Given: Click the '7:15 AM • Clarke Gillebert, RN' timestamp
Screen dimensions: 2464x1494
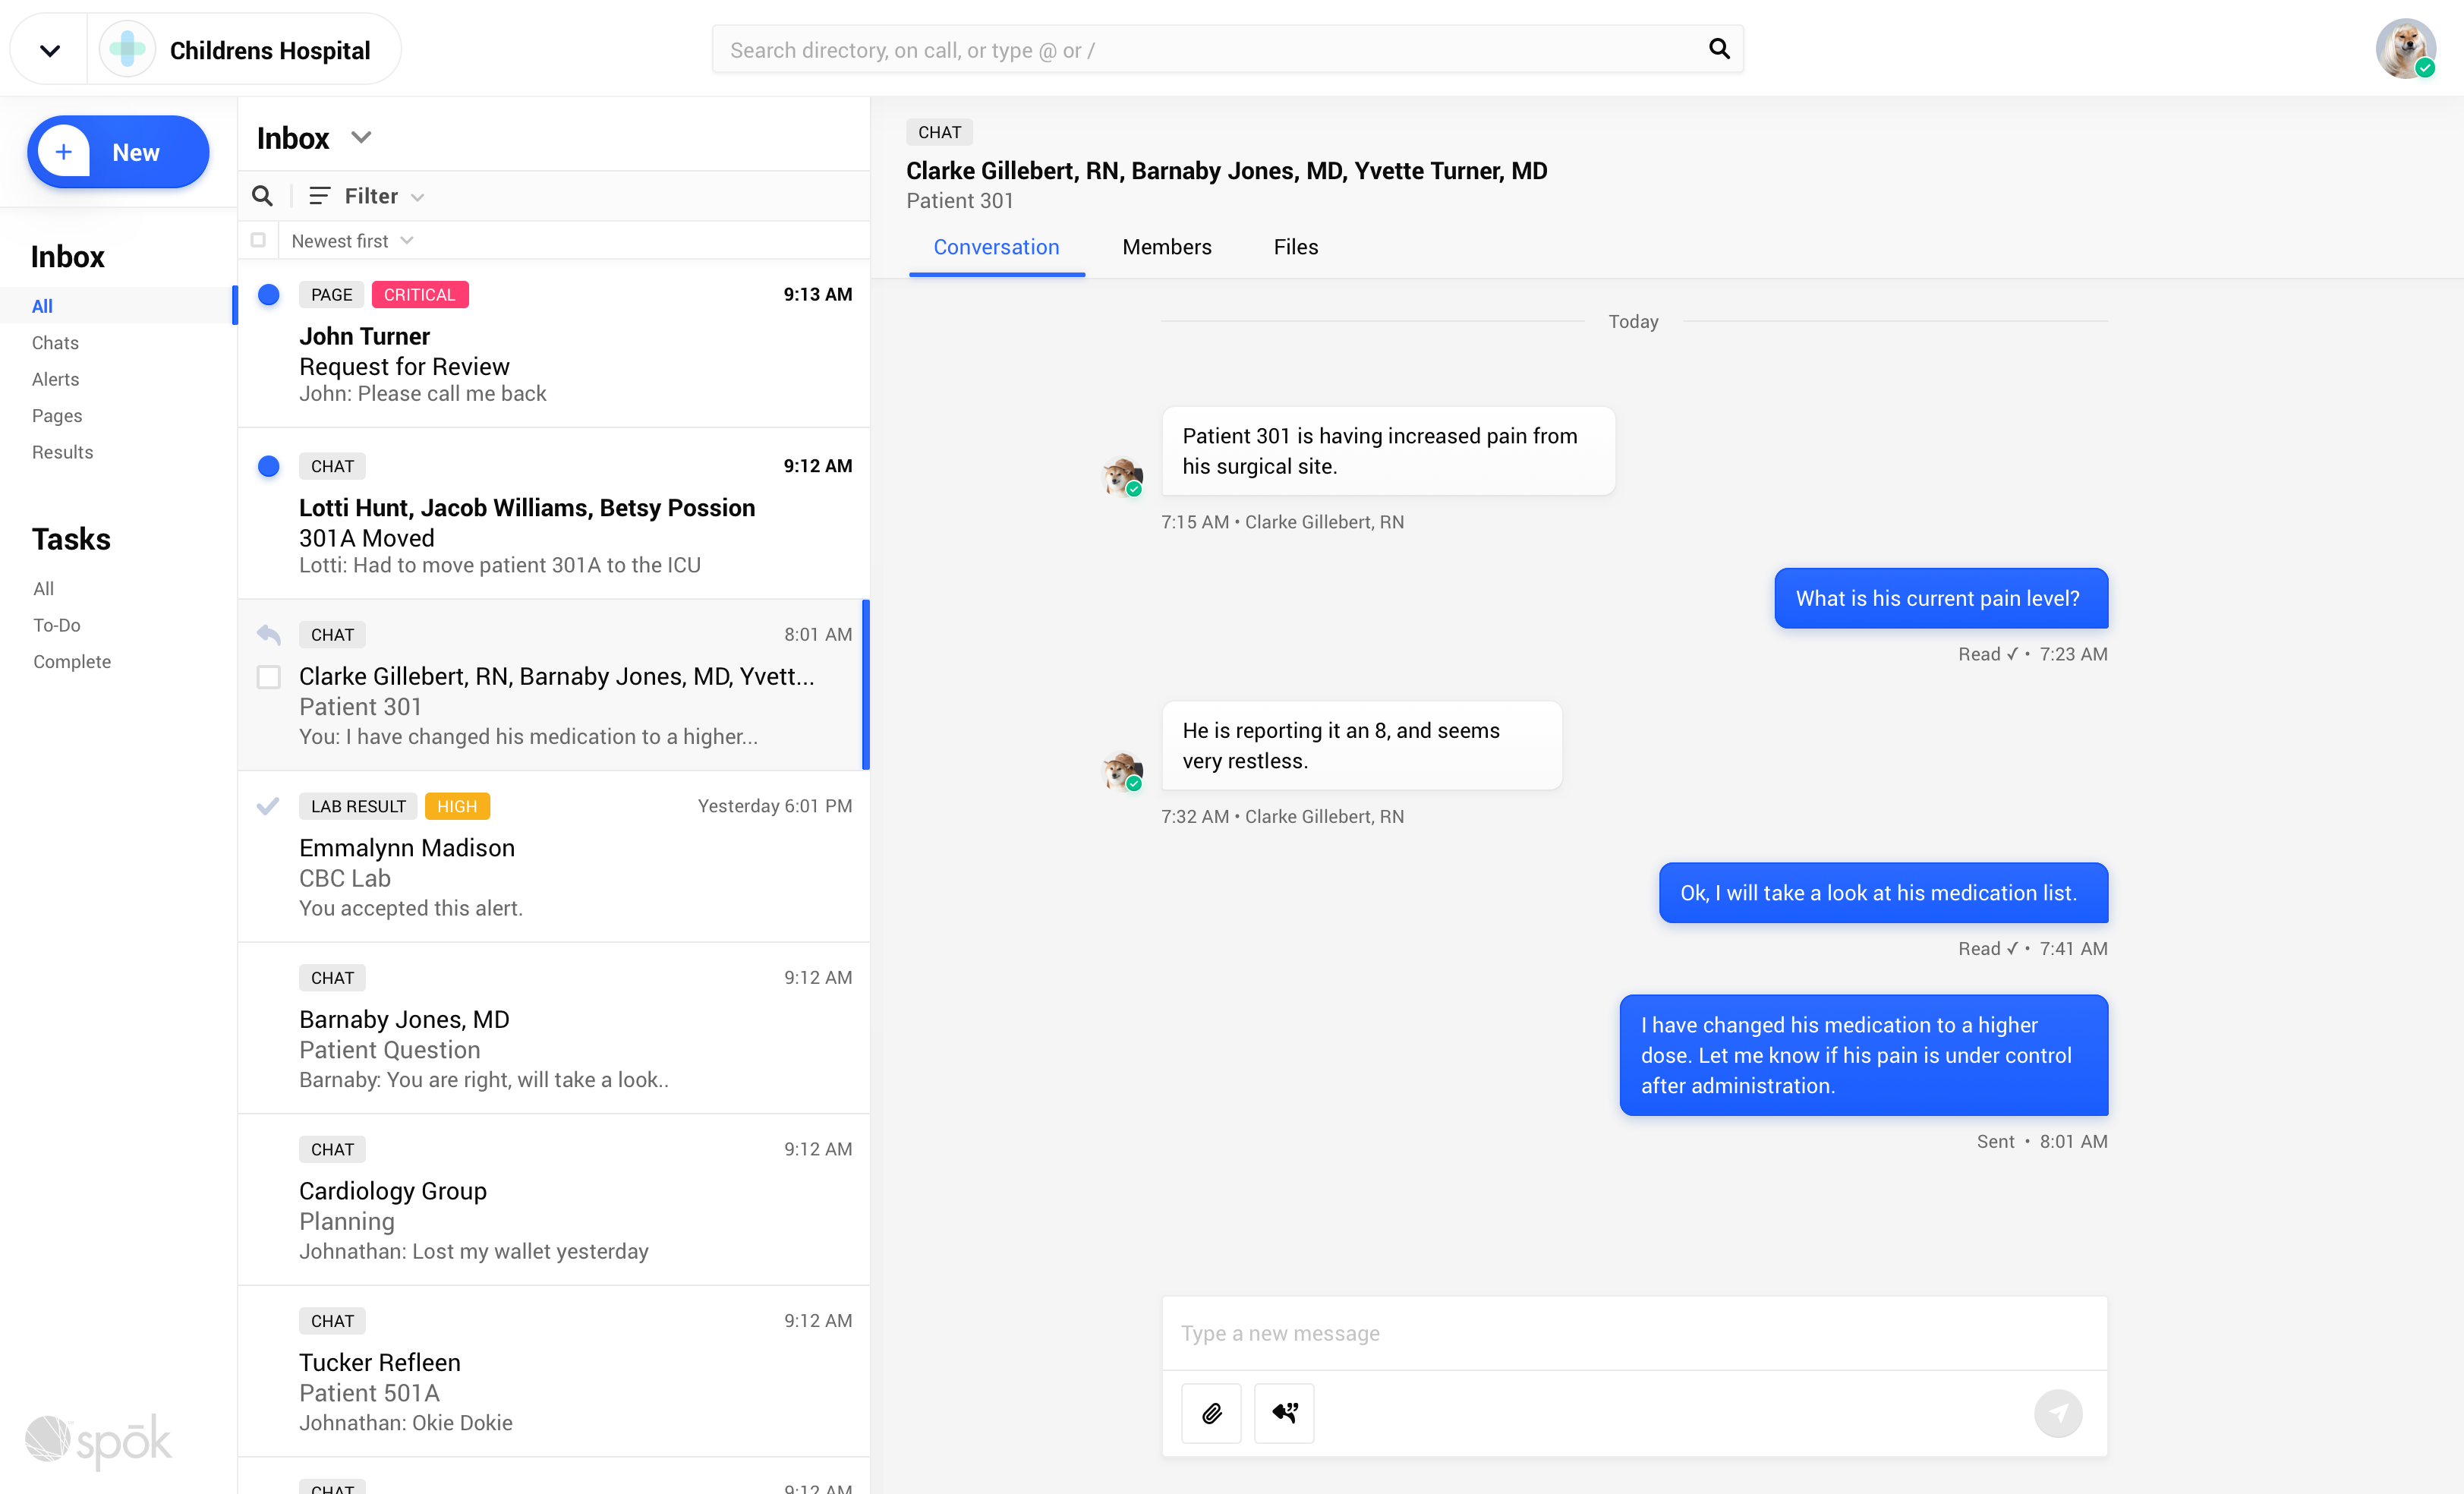Looking at the screenshot, I should click(x=1283, y=522).
